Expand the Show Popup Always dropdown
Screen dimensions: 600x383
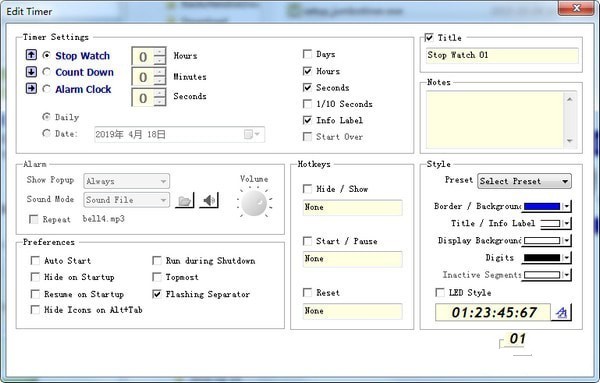(x=127, y=181)
